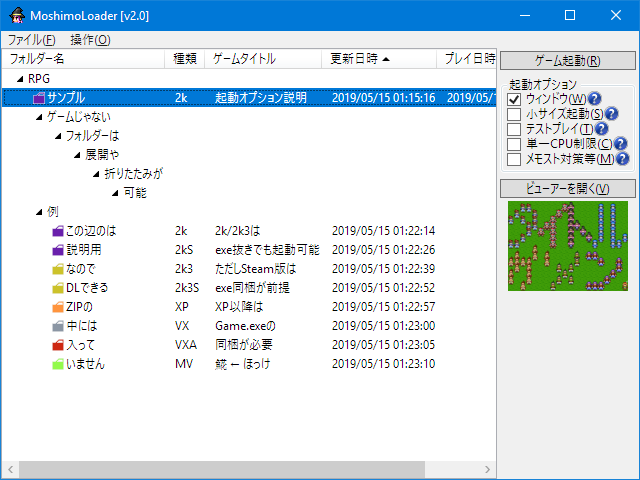
Task: Select the この辺のは row name
Action: (x=91, y=231)
